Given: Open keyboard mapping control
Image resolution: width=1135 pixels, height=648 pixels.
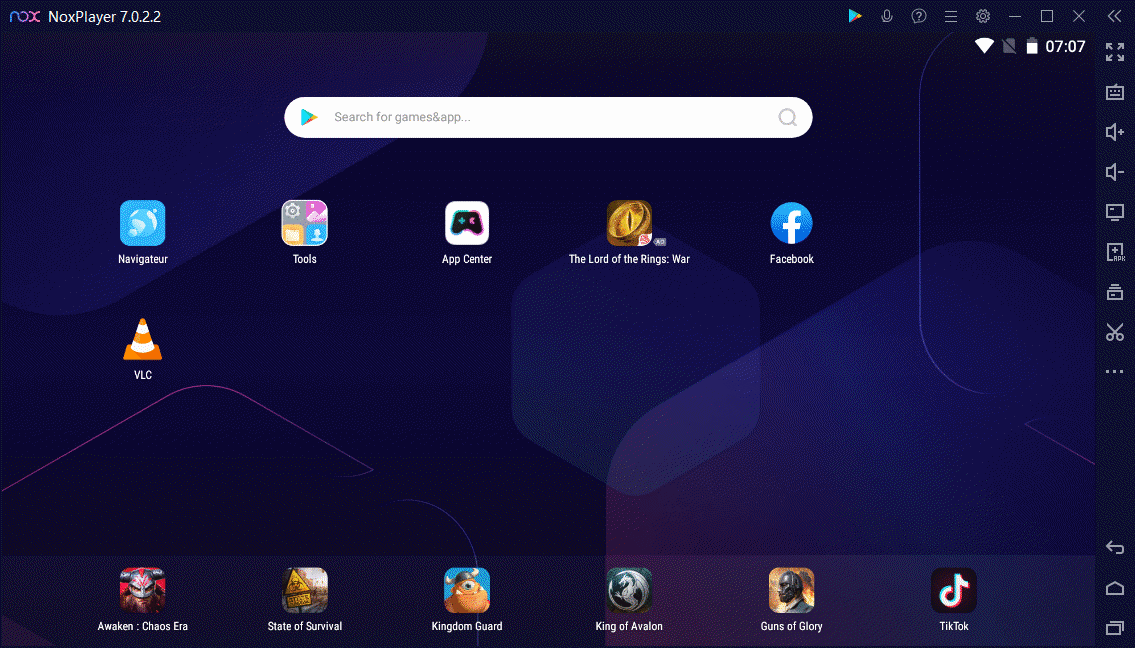Looking at the screenshot, I should (x=1115, y=92).
